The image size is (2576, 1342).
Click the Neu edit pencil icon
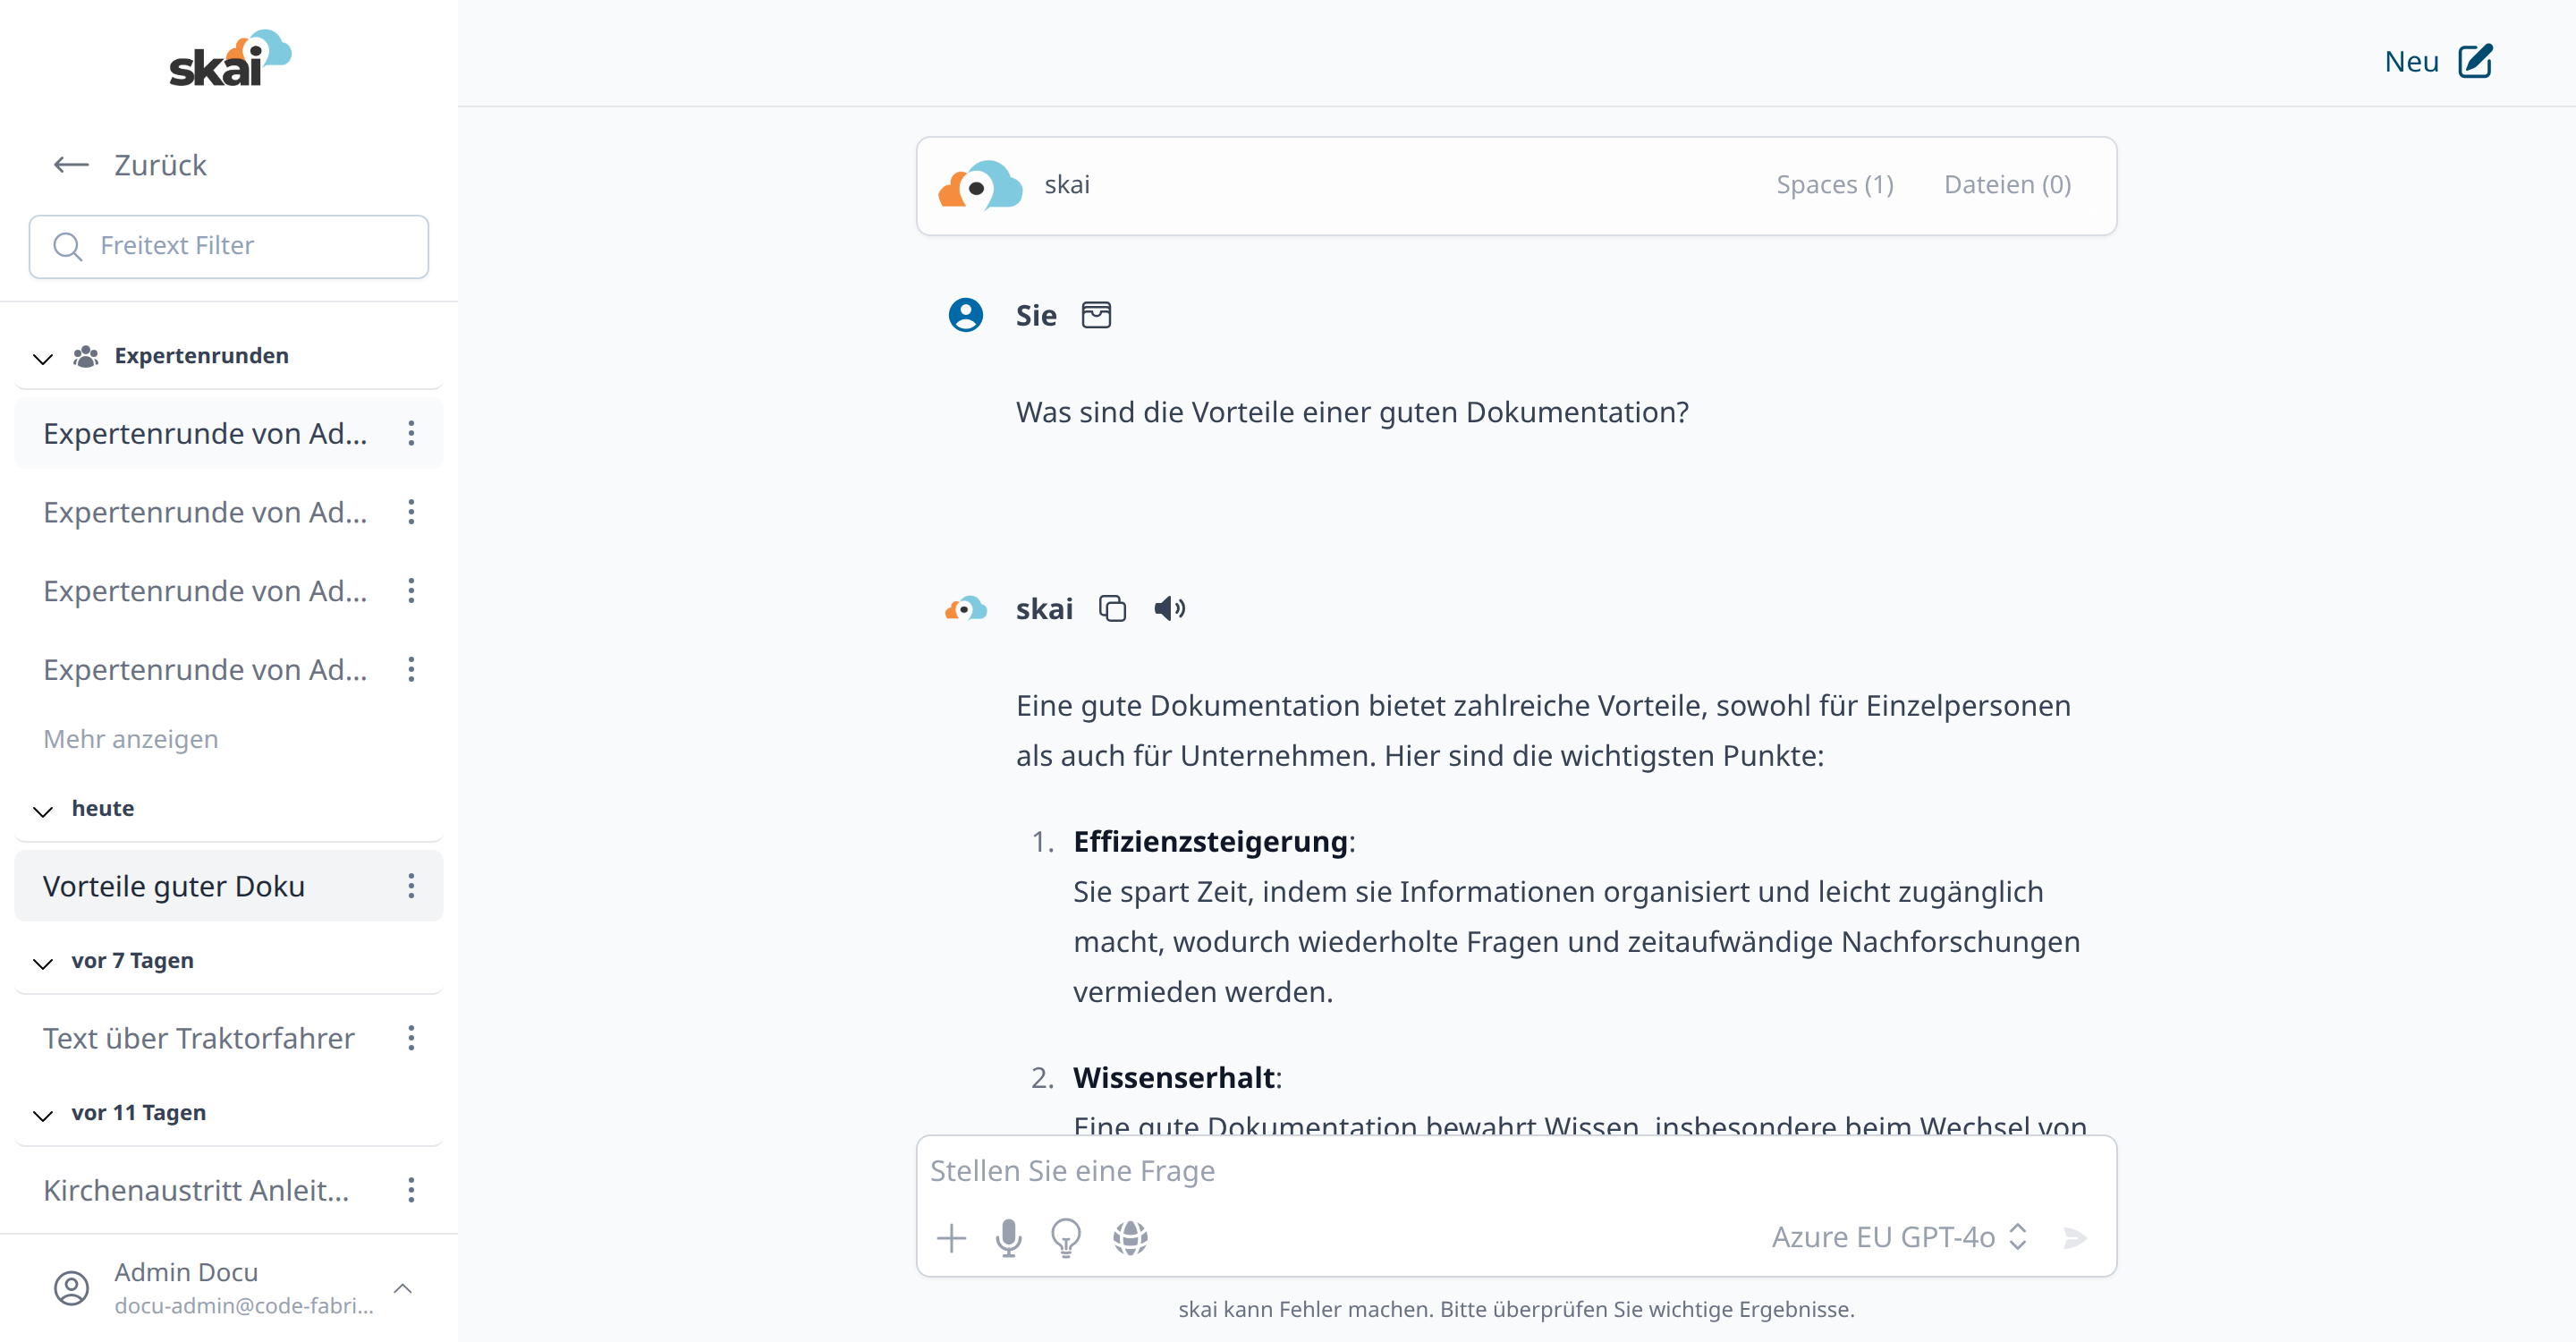point(2476,61)
